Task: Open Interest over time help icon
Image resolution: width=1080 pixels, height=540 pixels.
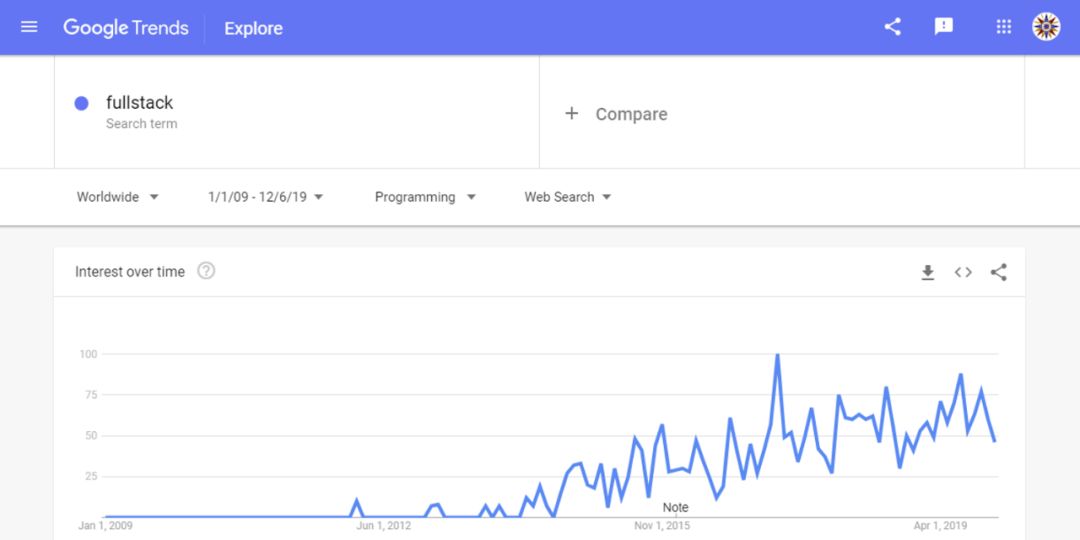Action: click(206, 271)
